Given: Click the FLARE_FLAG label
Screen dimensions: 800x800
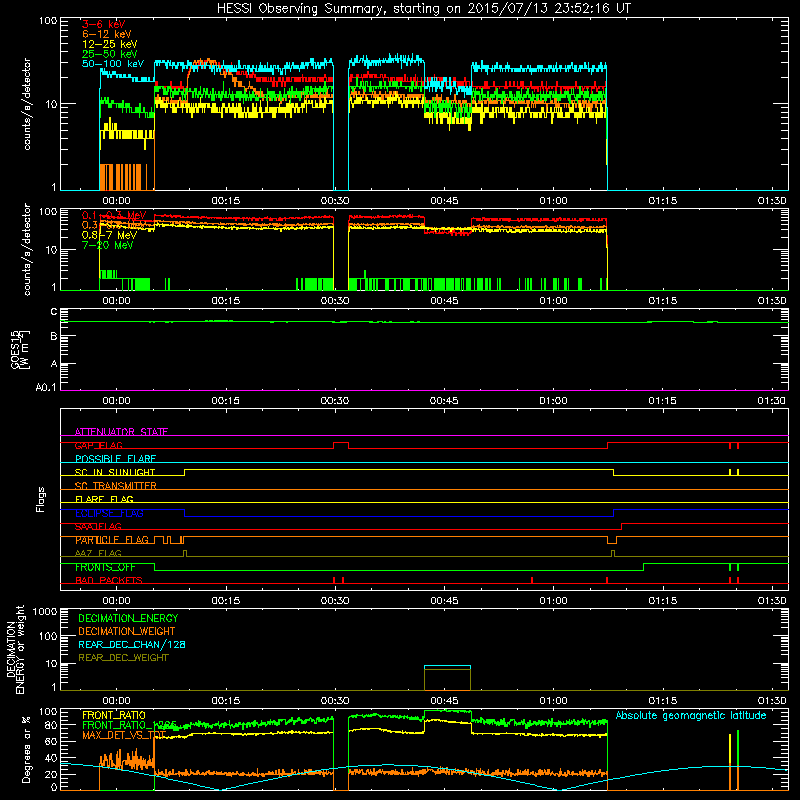Looking at the screenshot, I should click(x=104, y=499).
